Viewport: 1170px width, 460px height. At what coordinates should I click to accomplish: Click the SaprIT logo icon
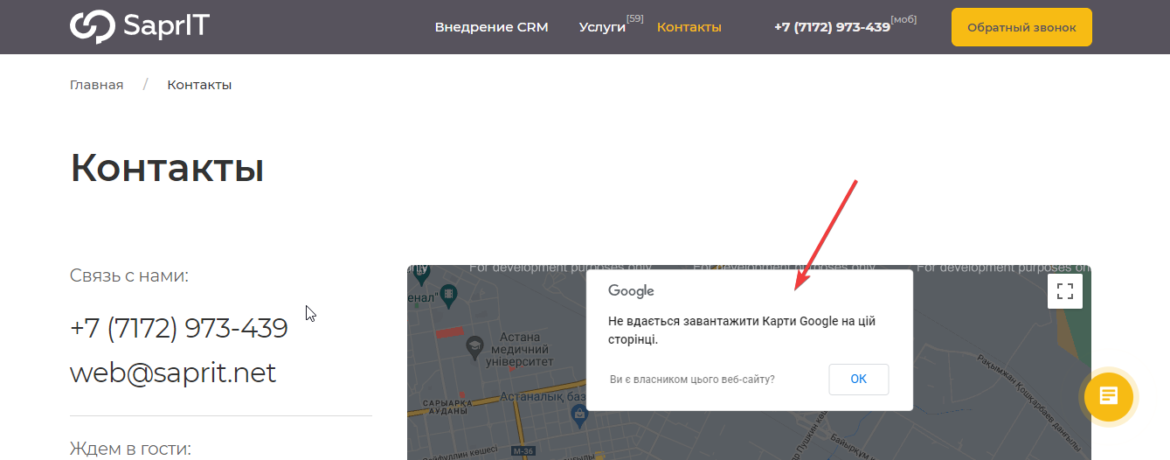92,27
